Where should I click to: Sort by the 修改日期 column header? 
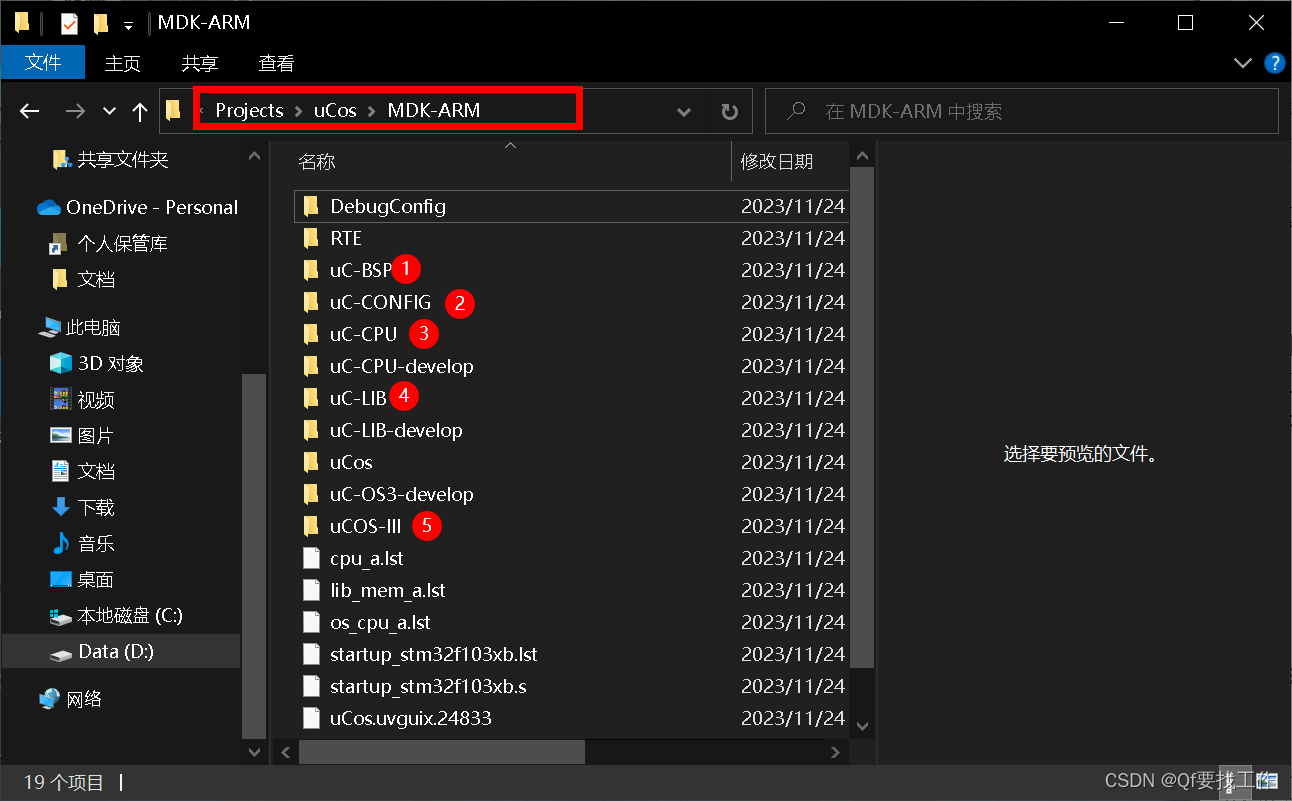[x=777, y=161]
